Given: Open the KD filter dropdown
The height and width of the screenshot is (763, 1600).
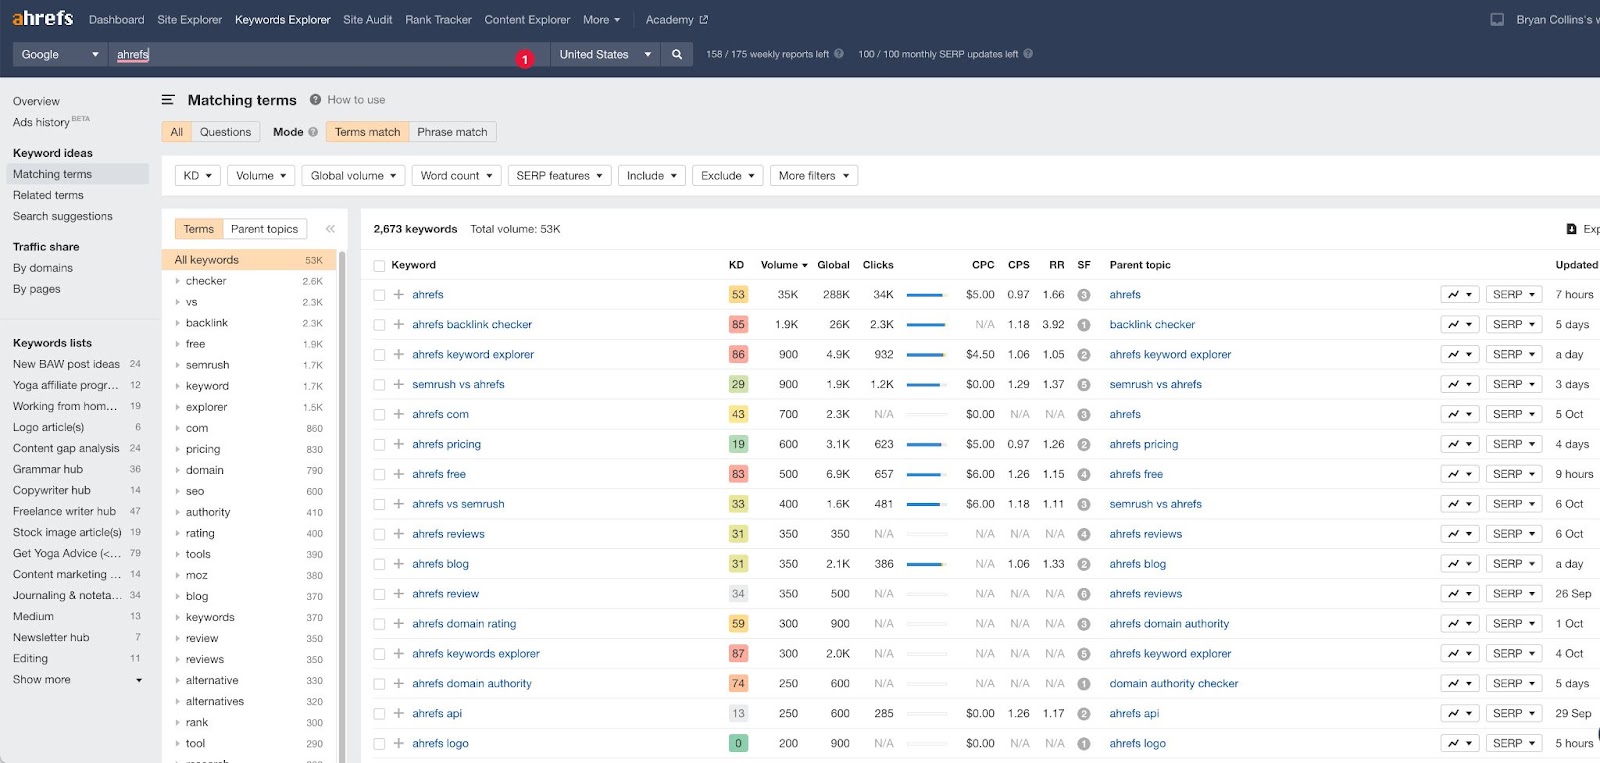Looking at the screenshot, I should click(x=197, y=176).
